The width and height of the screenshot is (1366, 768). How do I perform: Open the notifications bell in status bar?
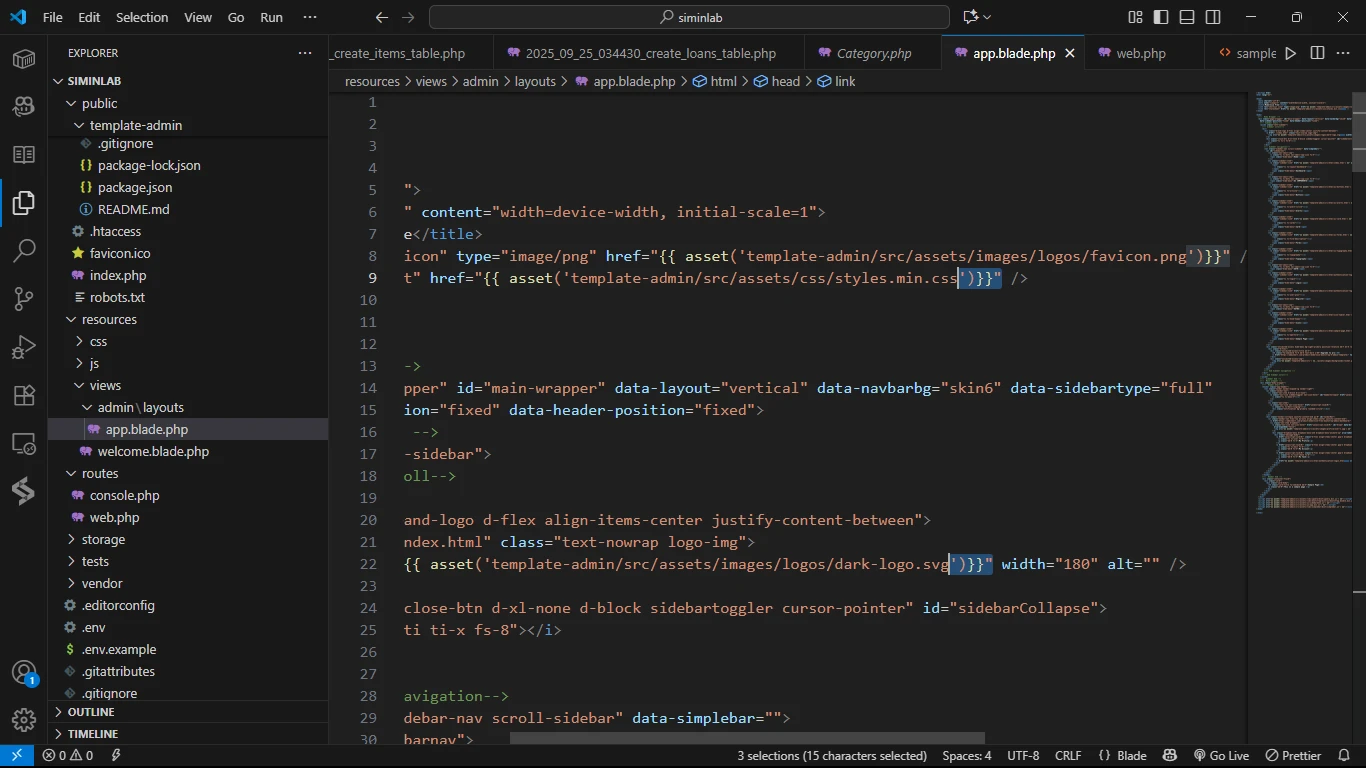pyautogui.click(x=1343, y=756)
